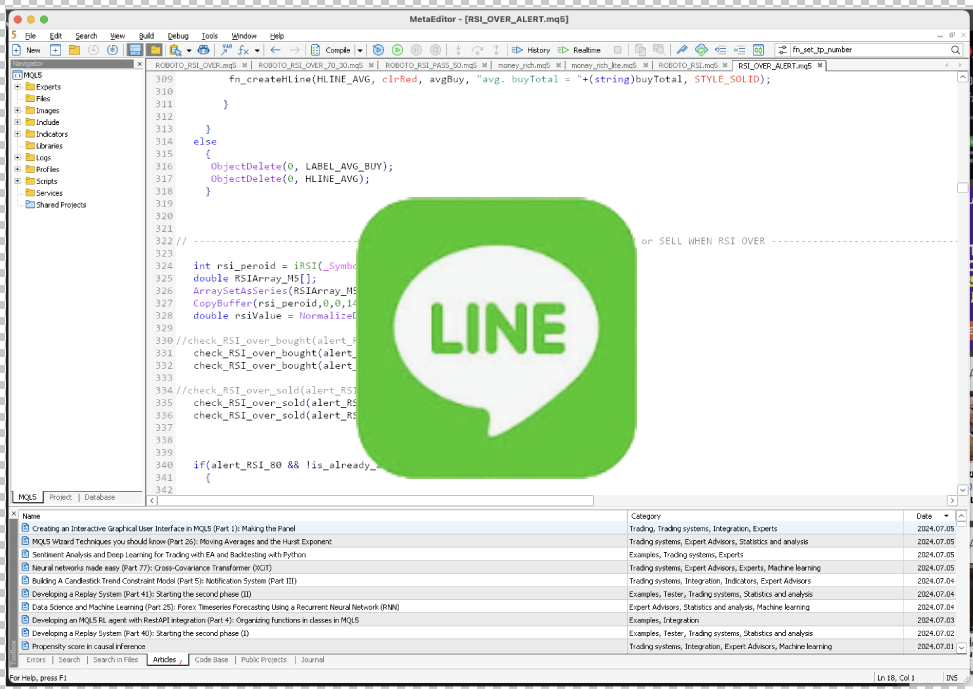The width and height of the screenshot is (973, 689).
Task: Open the Compile dropdown arrow
Action: click(x=359, y=50)
